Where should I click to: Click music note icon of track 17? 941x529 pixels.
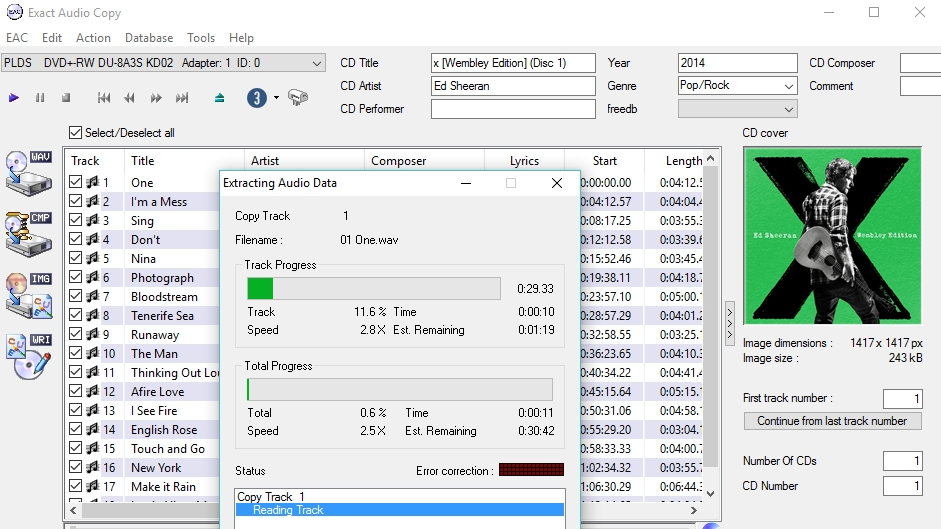click(x=92, y=486)
